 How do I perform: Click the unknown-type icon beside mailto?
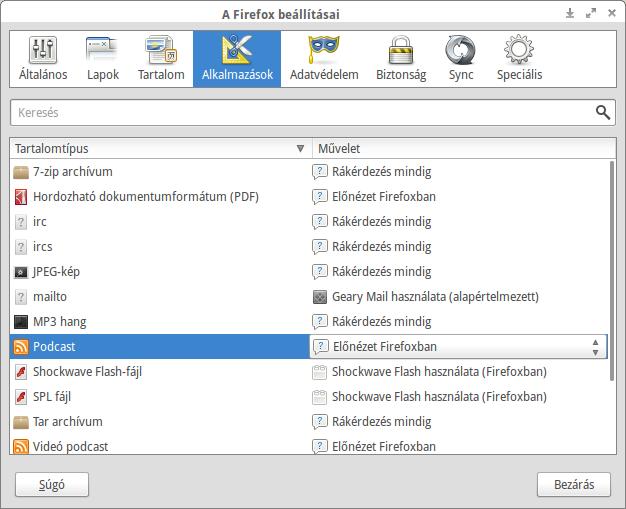coord(21,297)
